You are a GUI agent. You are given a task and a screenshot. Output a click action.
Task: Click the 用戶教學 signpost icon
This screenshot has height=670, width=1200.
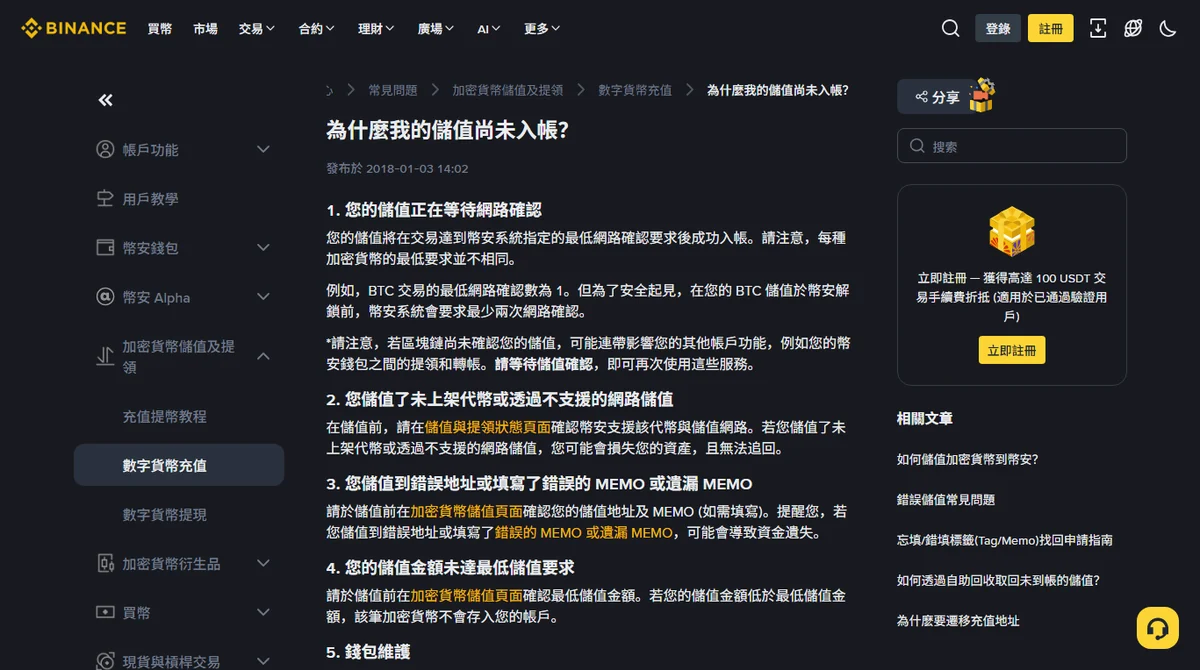point(105,198)
